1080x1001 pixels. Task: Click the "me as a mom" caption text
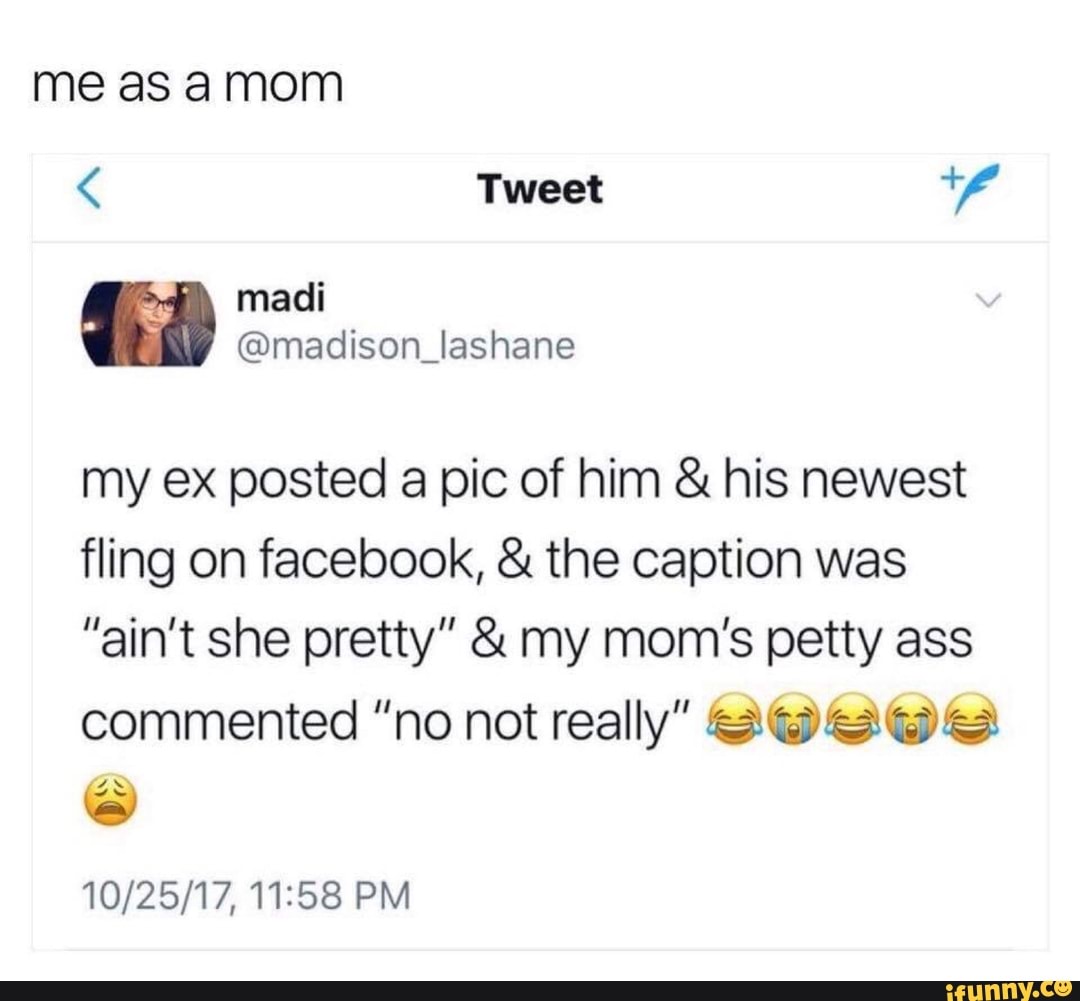click(187, 85)
